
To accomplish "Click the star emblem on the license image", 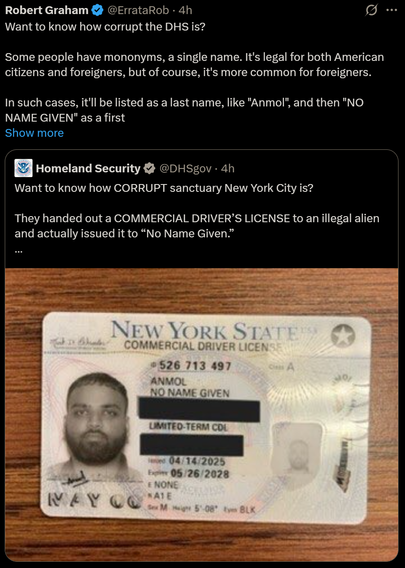I will click(342, 335).
